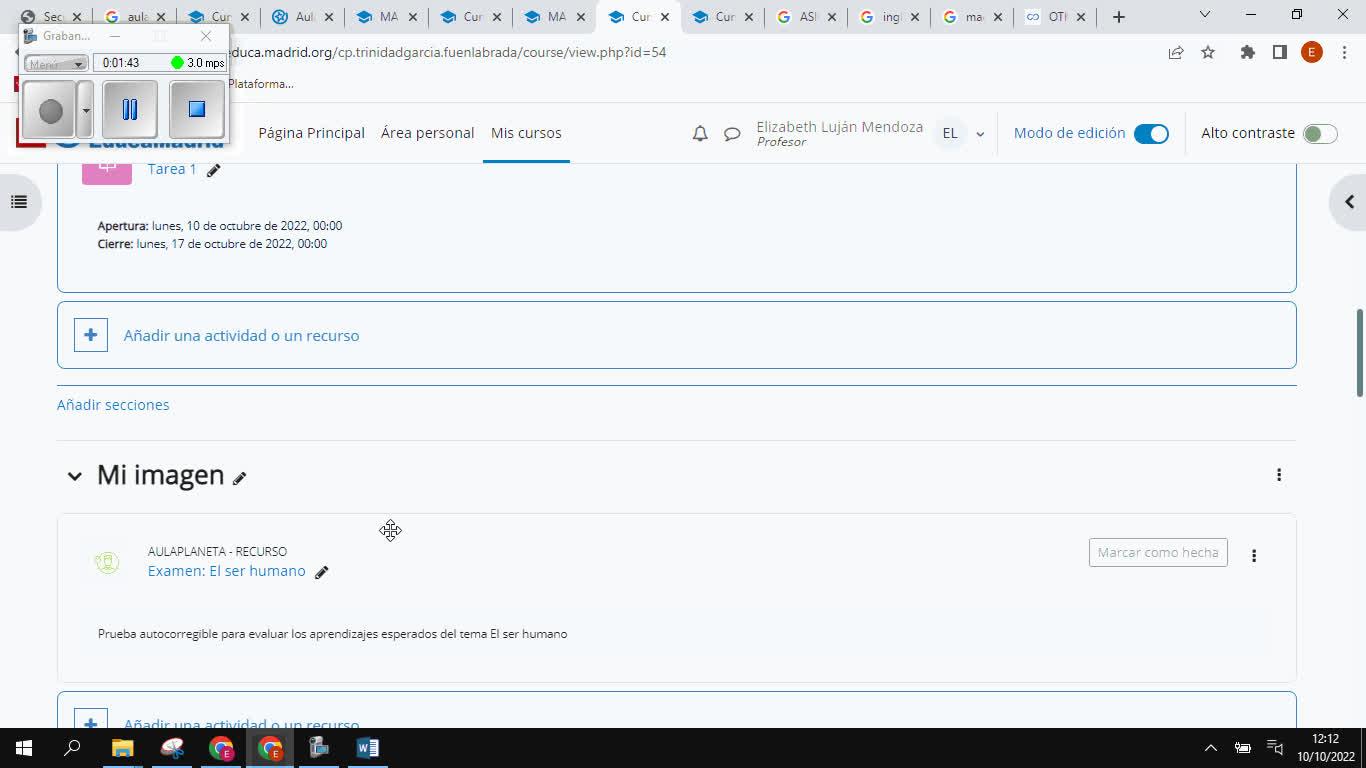Open File Explorer from the taskbar
The width and height of the screenshot is (1366, 768).
[x=122, y=748]
